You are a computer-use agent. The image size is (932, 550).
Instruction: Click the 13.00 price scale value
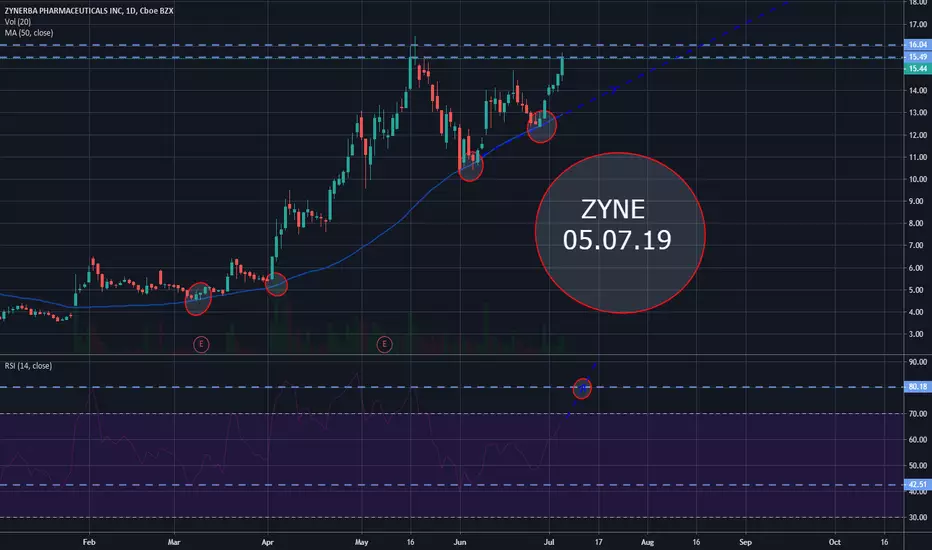click(x=918, y=112)
